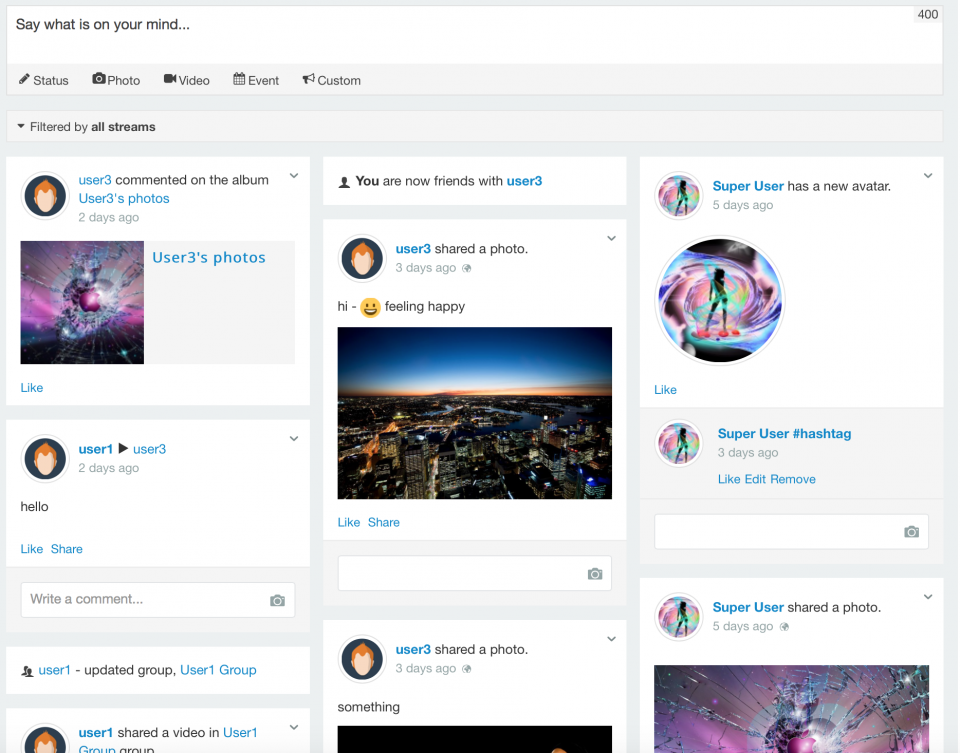
Task: Select the Event tab in the composer
Action: coord(256,80)
